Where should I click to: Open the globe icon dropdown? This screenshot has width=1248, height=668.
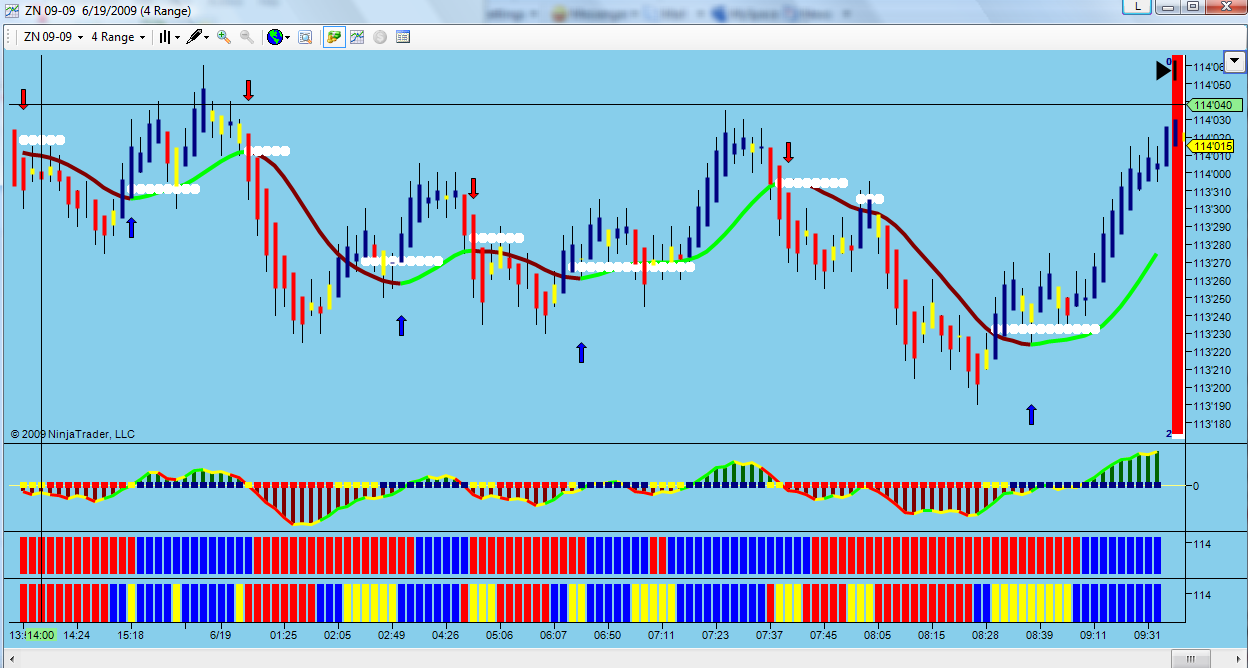coord(278,37)
